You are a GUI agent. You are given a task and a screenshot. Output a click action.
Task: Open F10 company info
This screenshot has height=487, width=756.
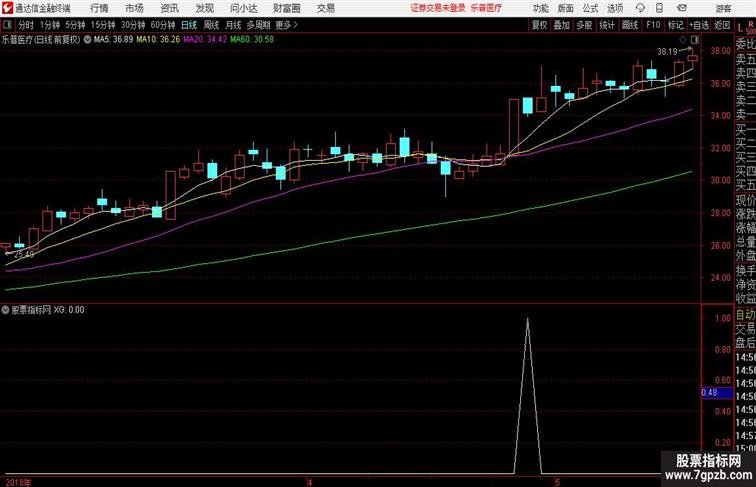click(x=653, y=25)
